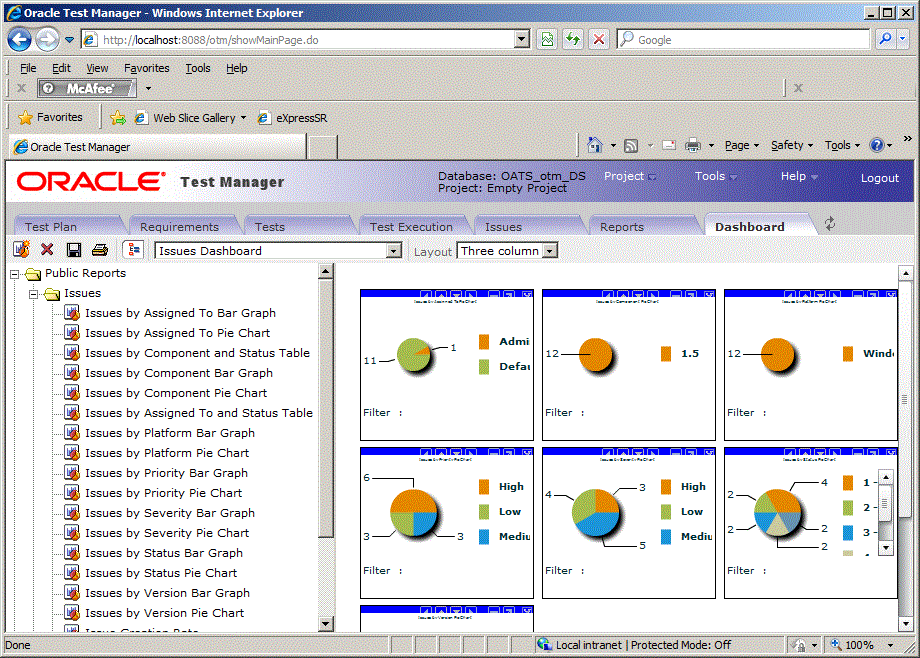
Task: Click the address bar URL field
Action: click(306, 40)
